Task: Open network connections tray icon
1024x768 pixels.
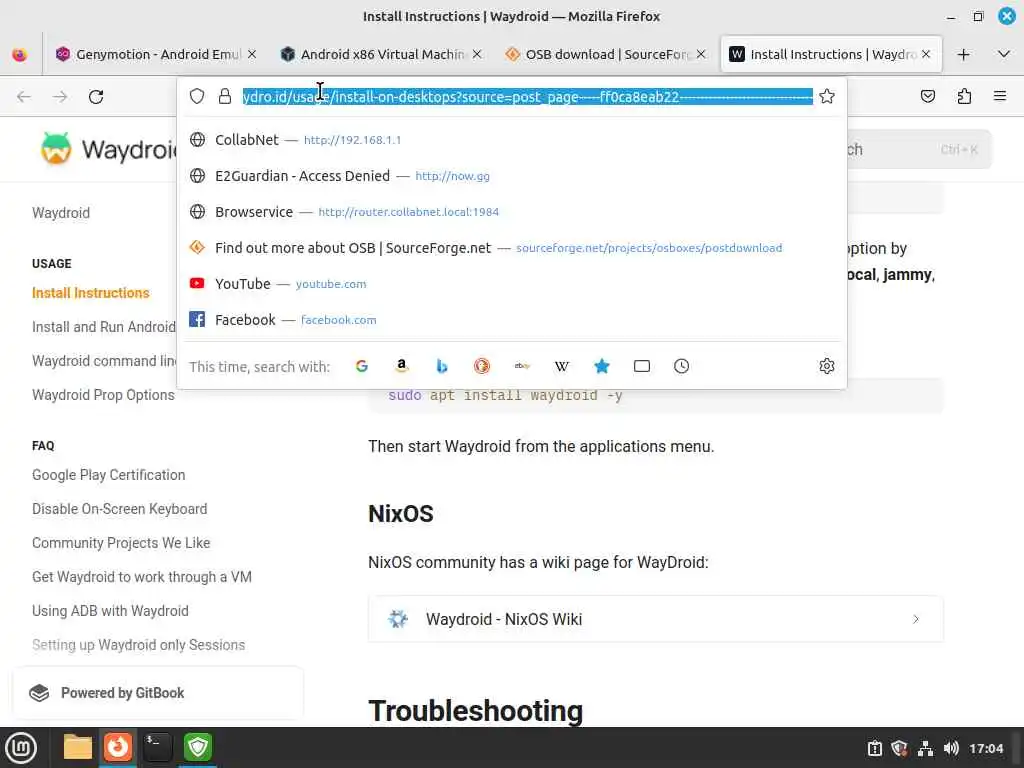Action: coord(925,748)
